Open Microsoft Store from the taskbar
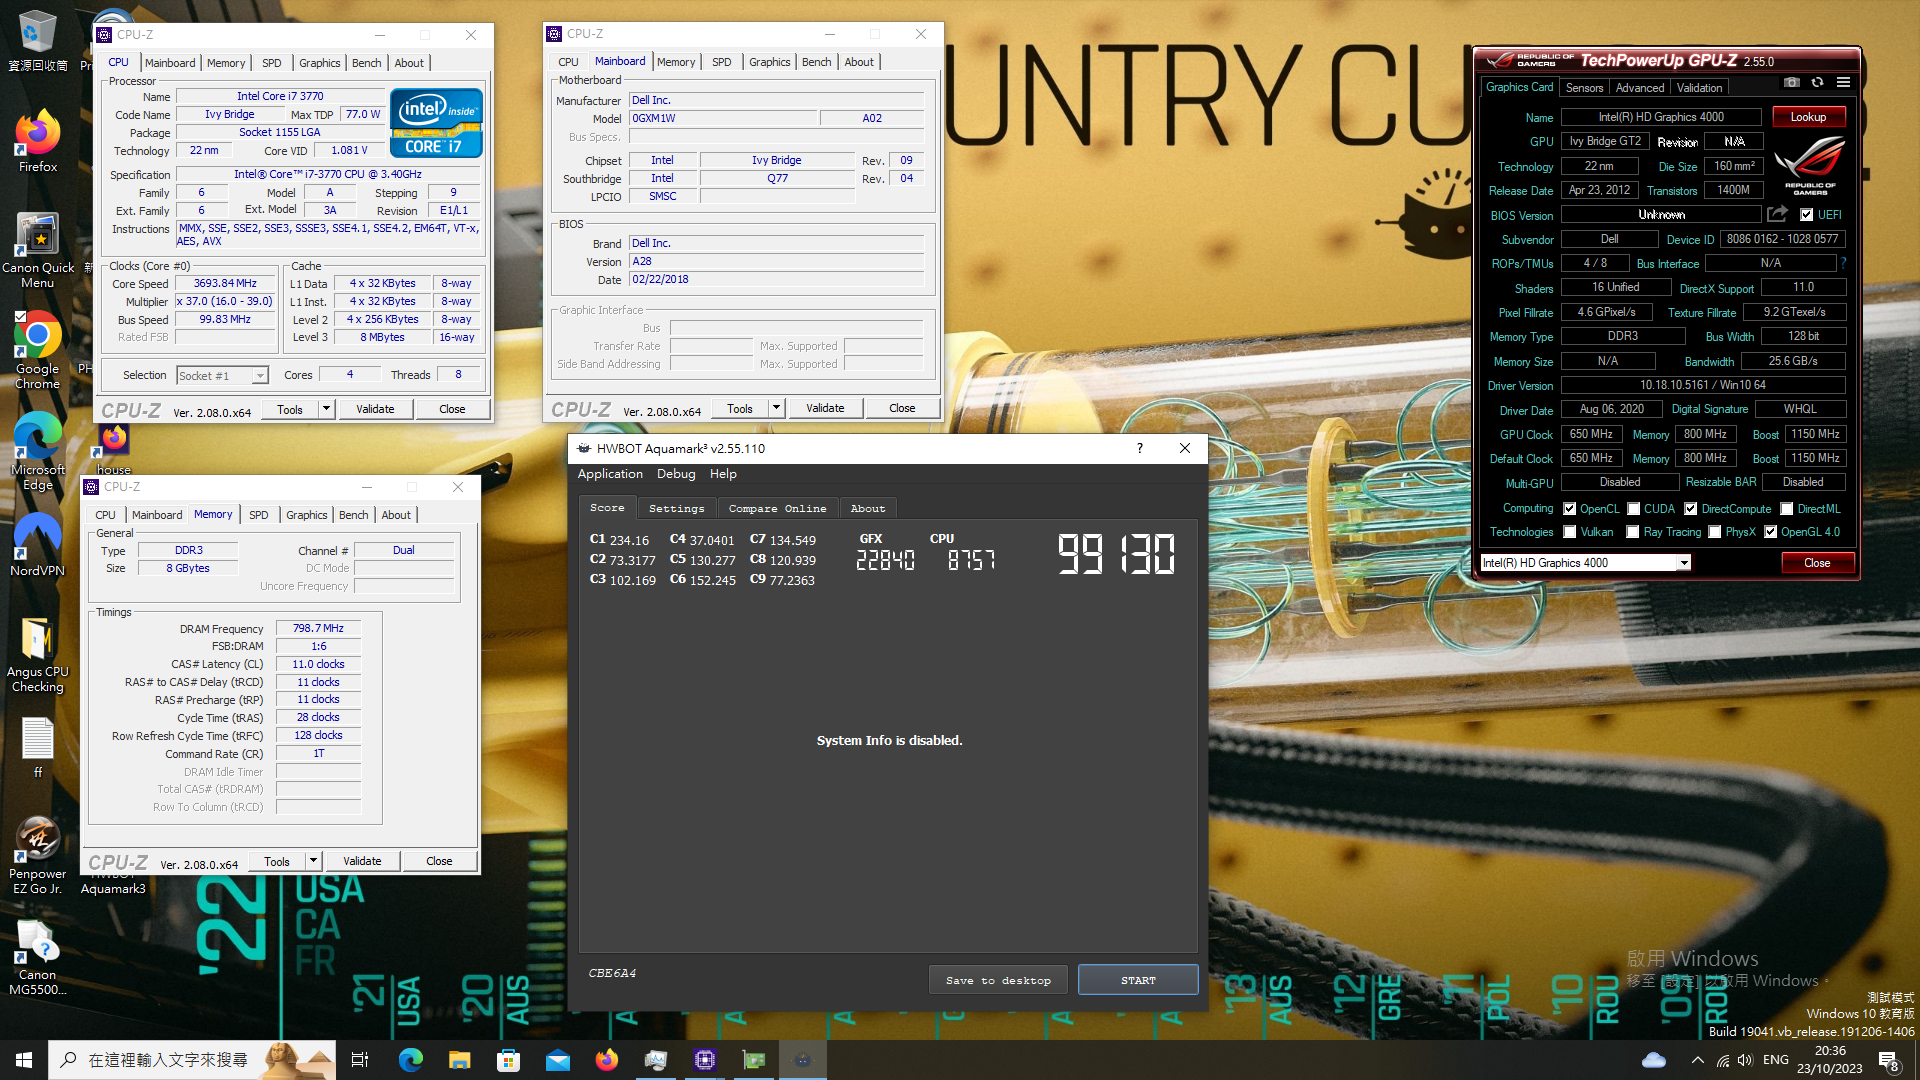Viewport: 1920px width, 1080px height. (x=508, y=1060)
